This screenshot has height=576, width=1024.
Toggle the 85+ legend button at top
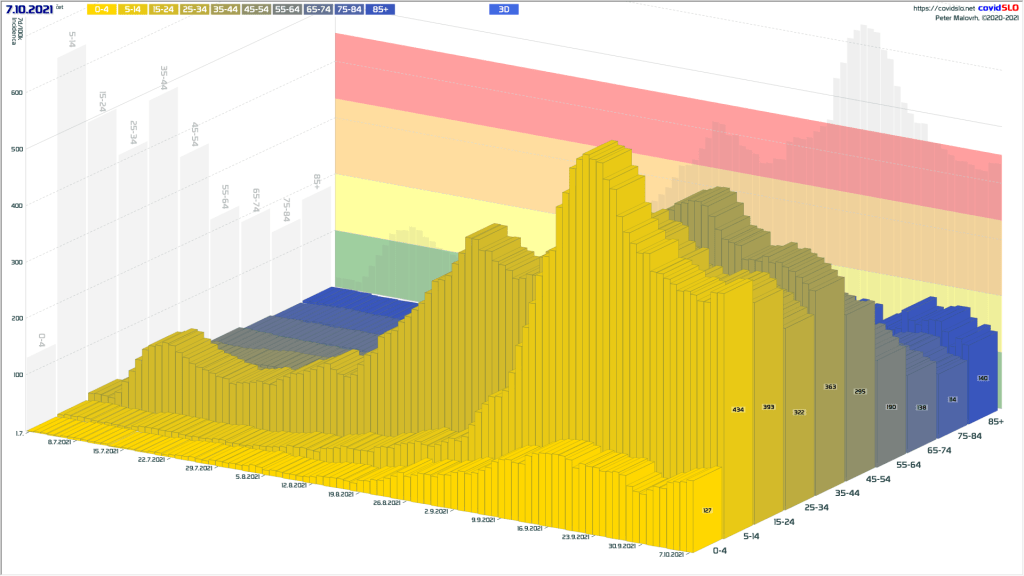pyautogui.click(x=380, y=9)
